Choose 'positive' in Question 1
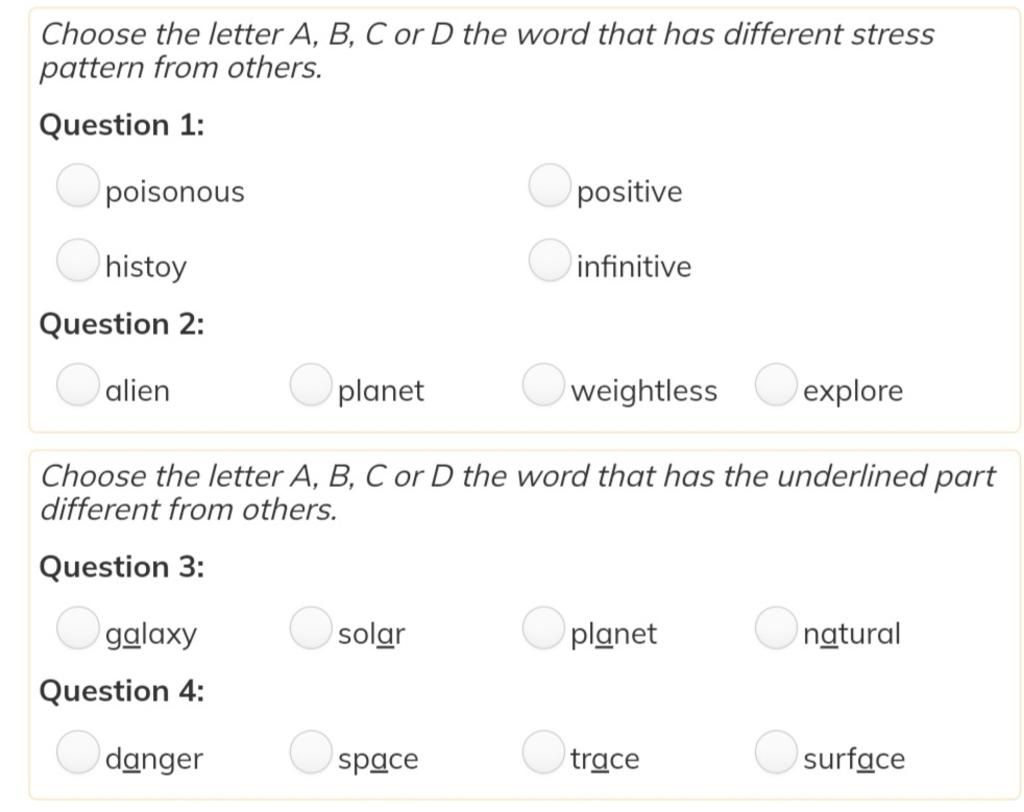This screenshot has height=812, width=1024. point(549,186)
